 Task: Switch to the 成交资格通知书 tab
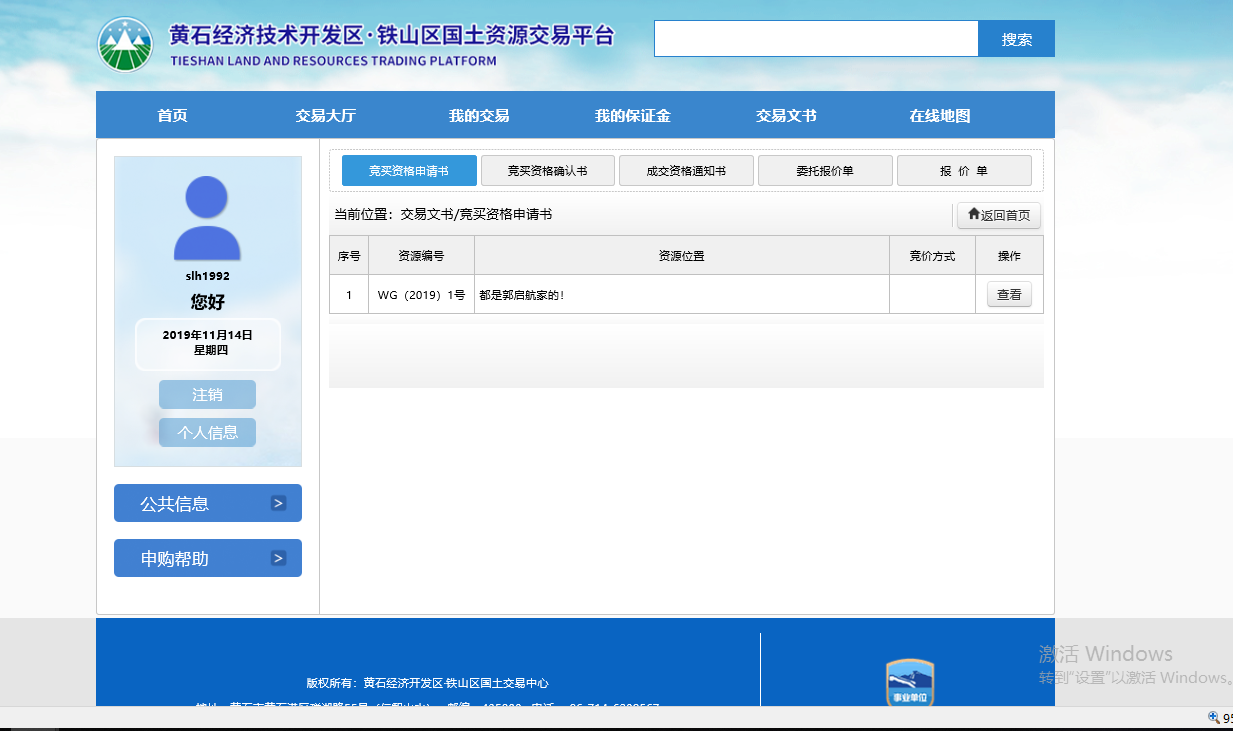(x=686, y=171)
